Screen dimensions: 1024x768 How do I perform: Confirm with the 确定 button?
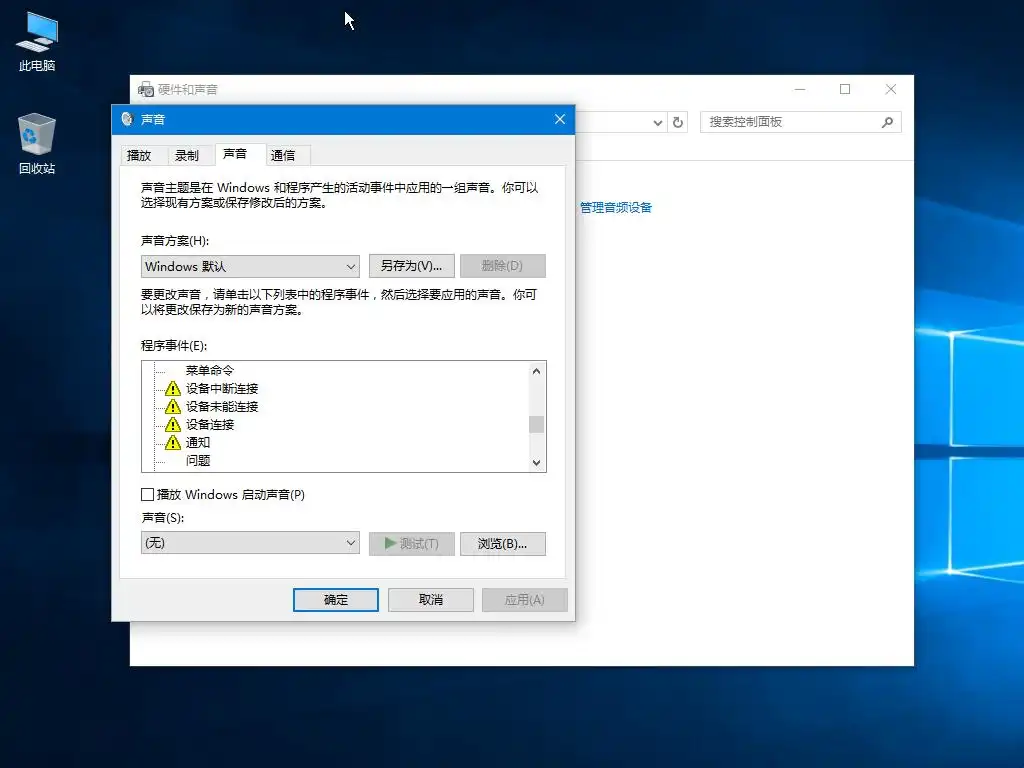click(x=336, y=600)
